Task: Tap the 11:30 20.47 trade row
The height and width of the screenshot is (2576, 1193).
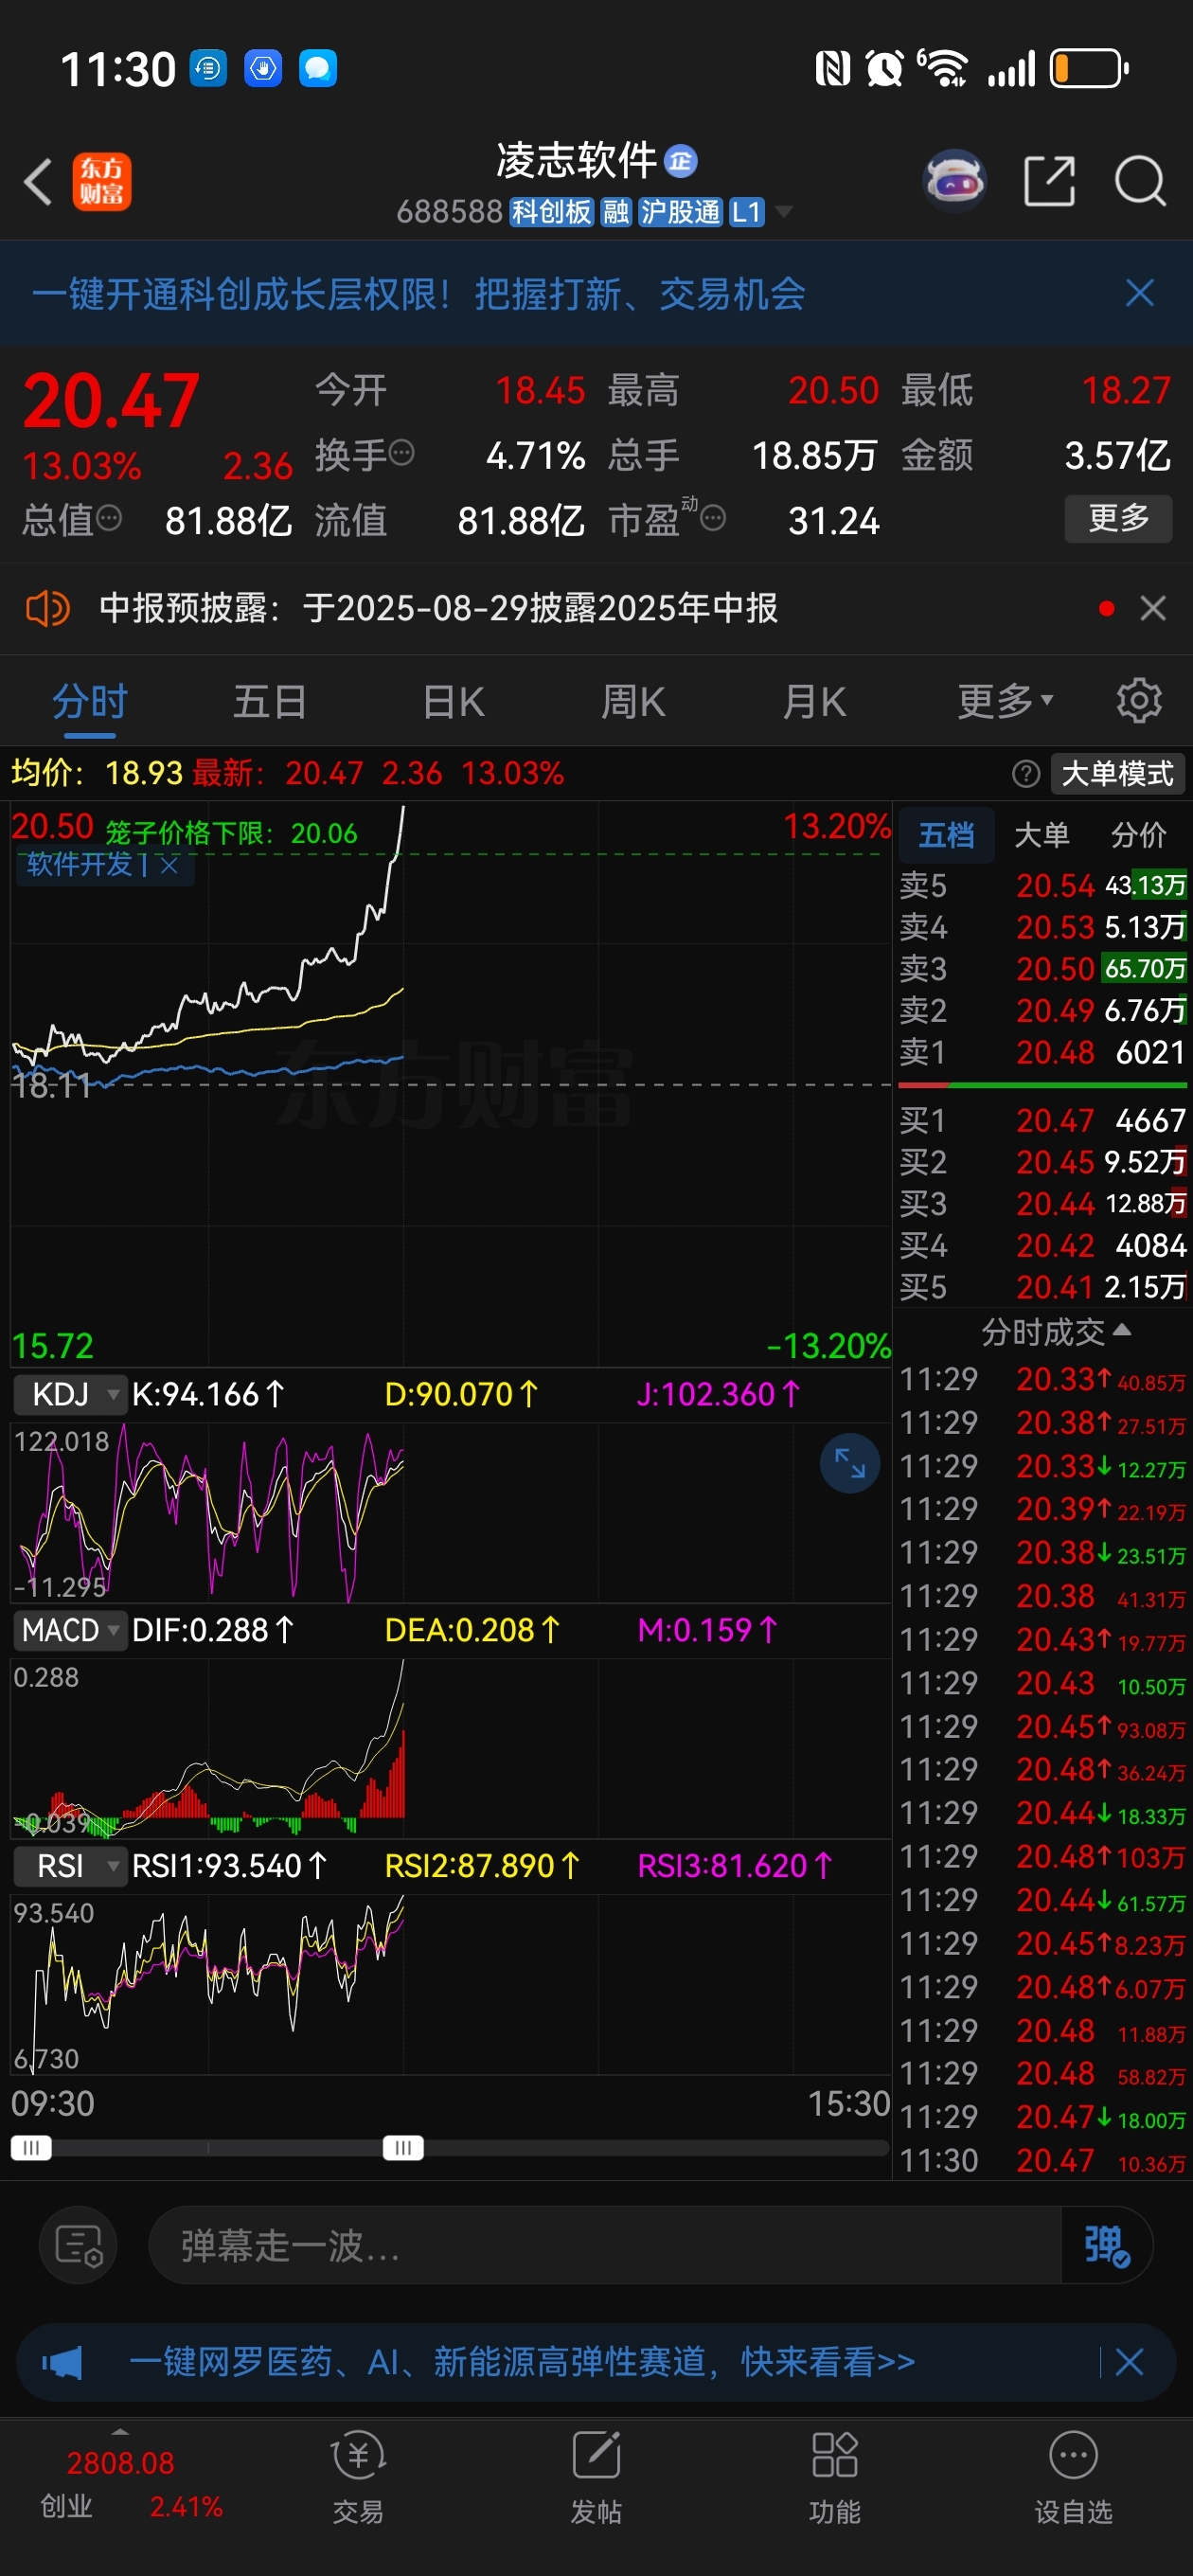Action: tap(1042, 2160)
